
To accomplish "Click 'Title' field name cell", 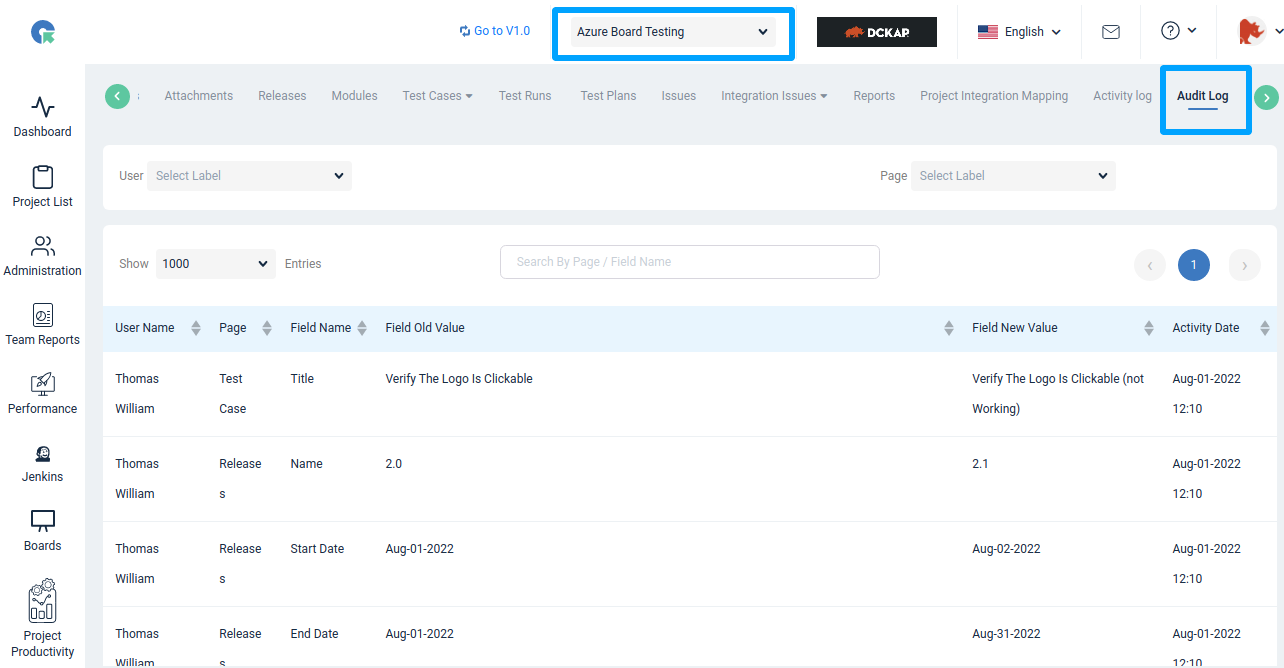I will (302, 379).
